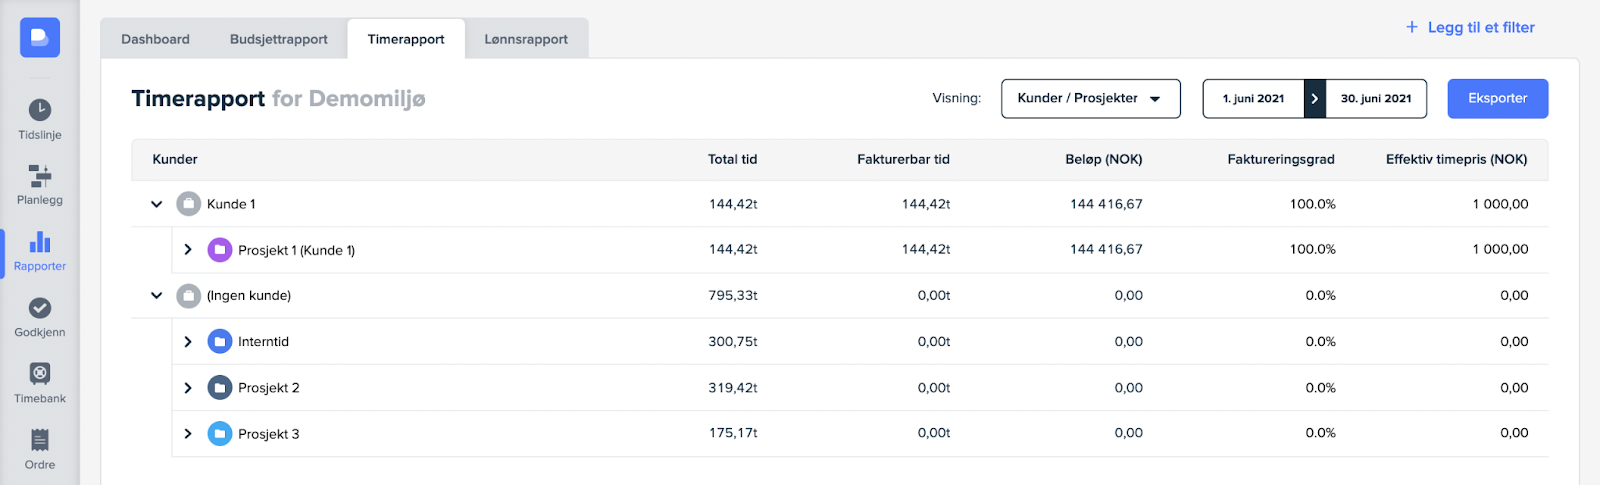
Task: Open the Ordre receipt icon
Action: (x=40, y=440)
